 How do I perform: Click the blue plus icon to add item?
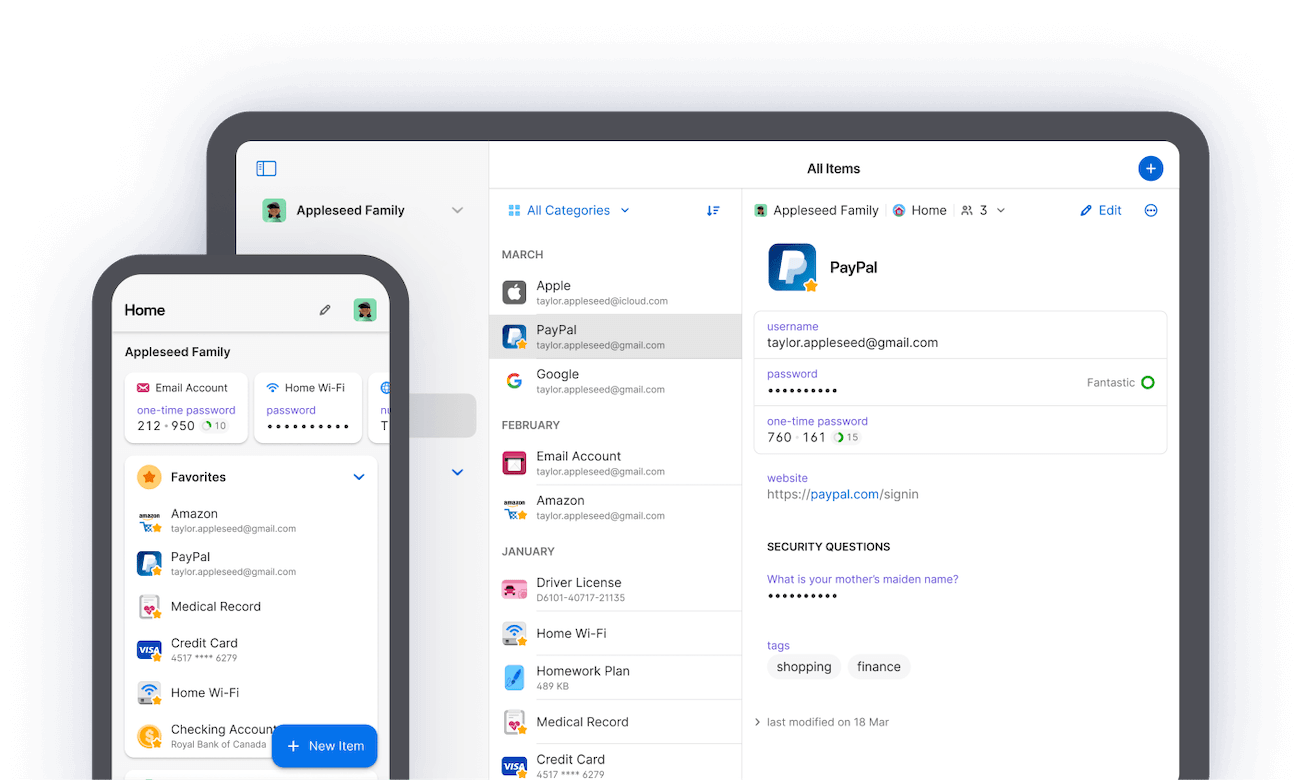point(1151,168)
